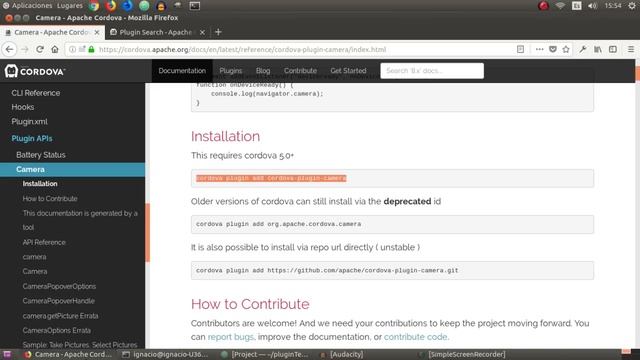This screenshot has width=640, height=360.
Task: Open the sound volume indicator
Action: (x=593, y=6)
